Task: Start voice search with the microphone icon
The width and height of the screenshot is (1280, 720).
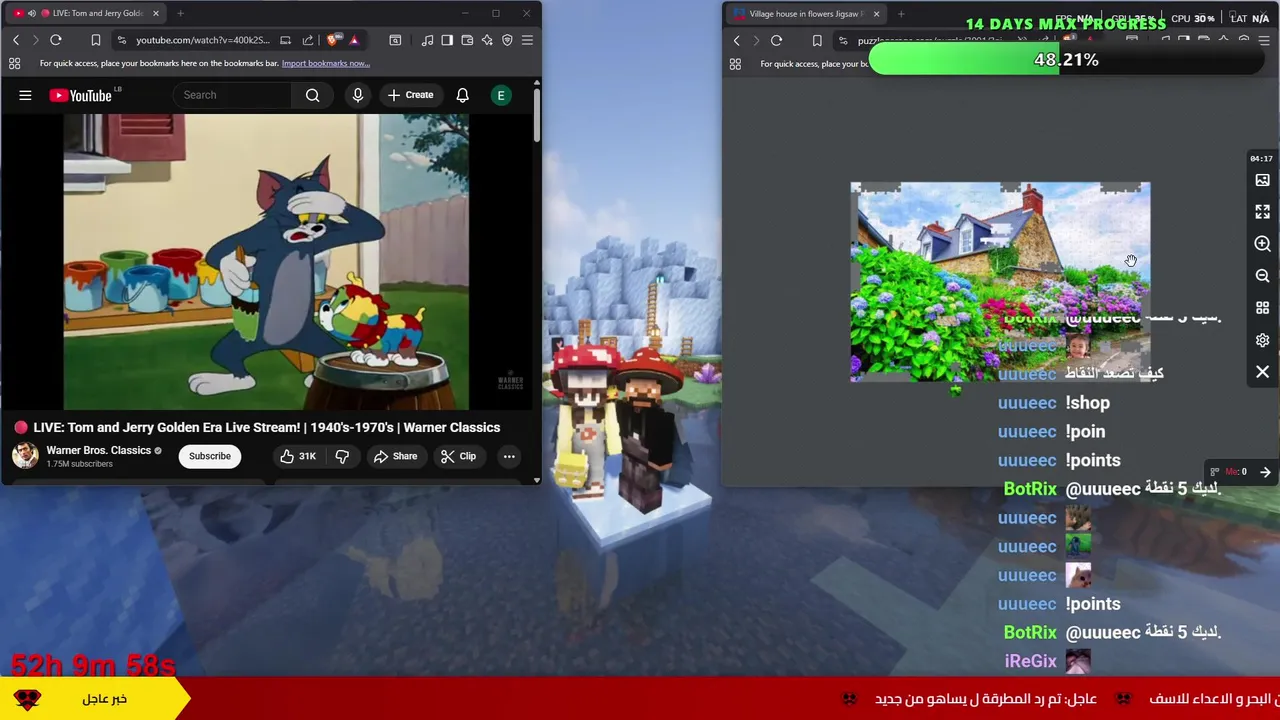Action: (x=357, y=95)
